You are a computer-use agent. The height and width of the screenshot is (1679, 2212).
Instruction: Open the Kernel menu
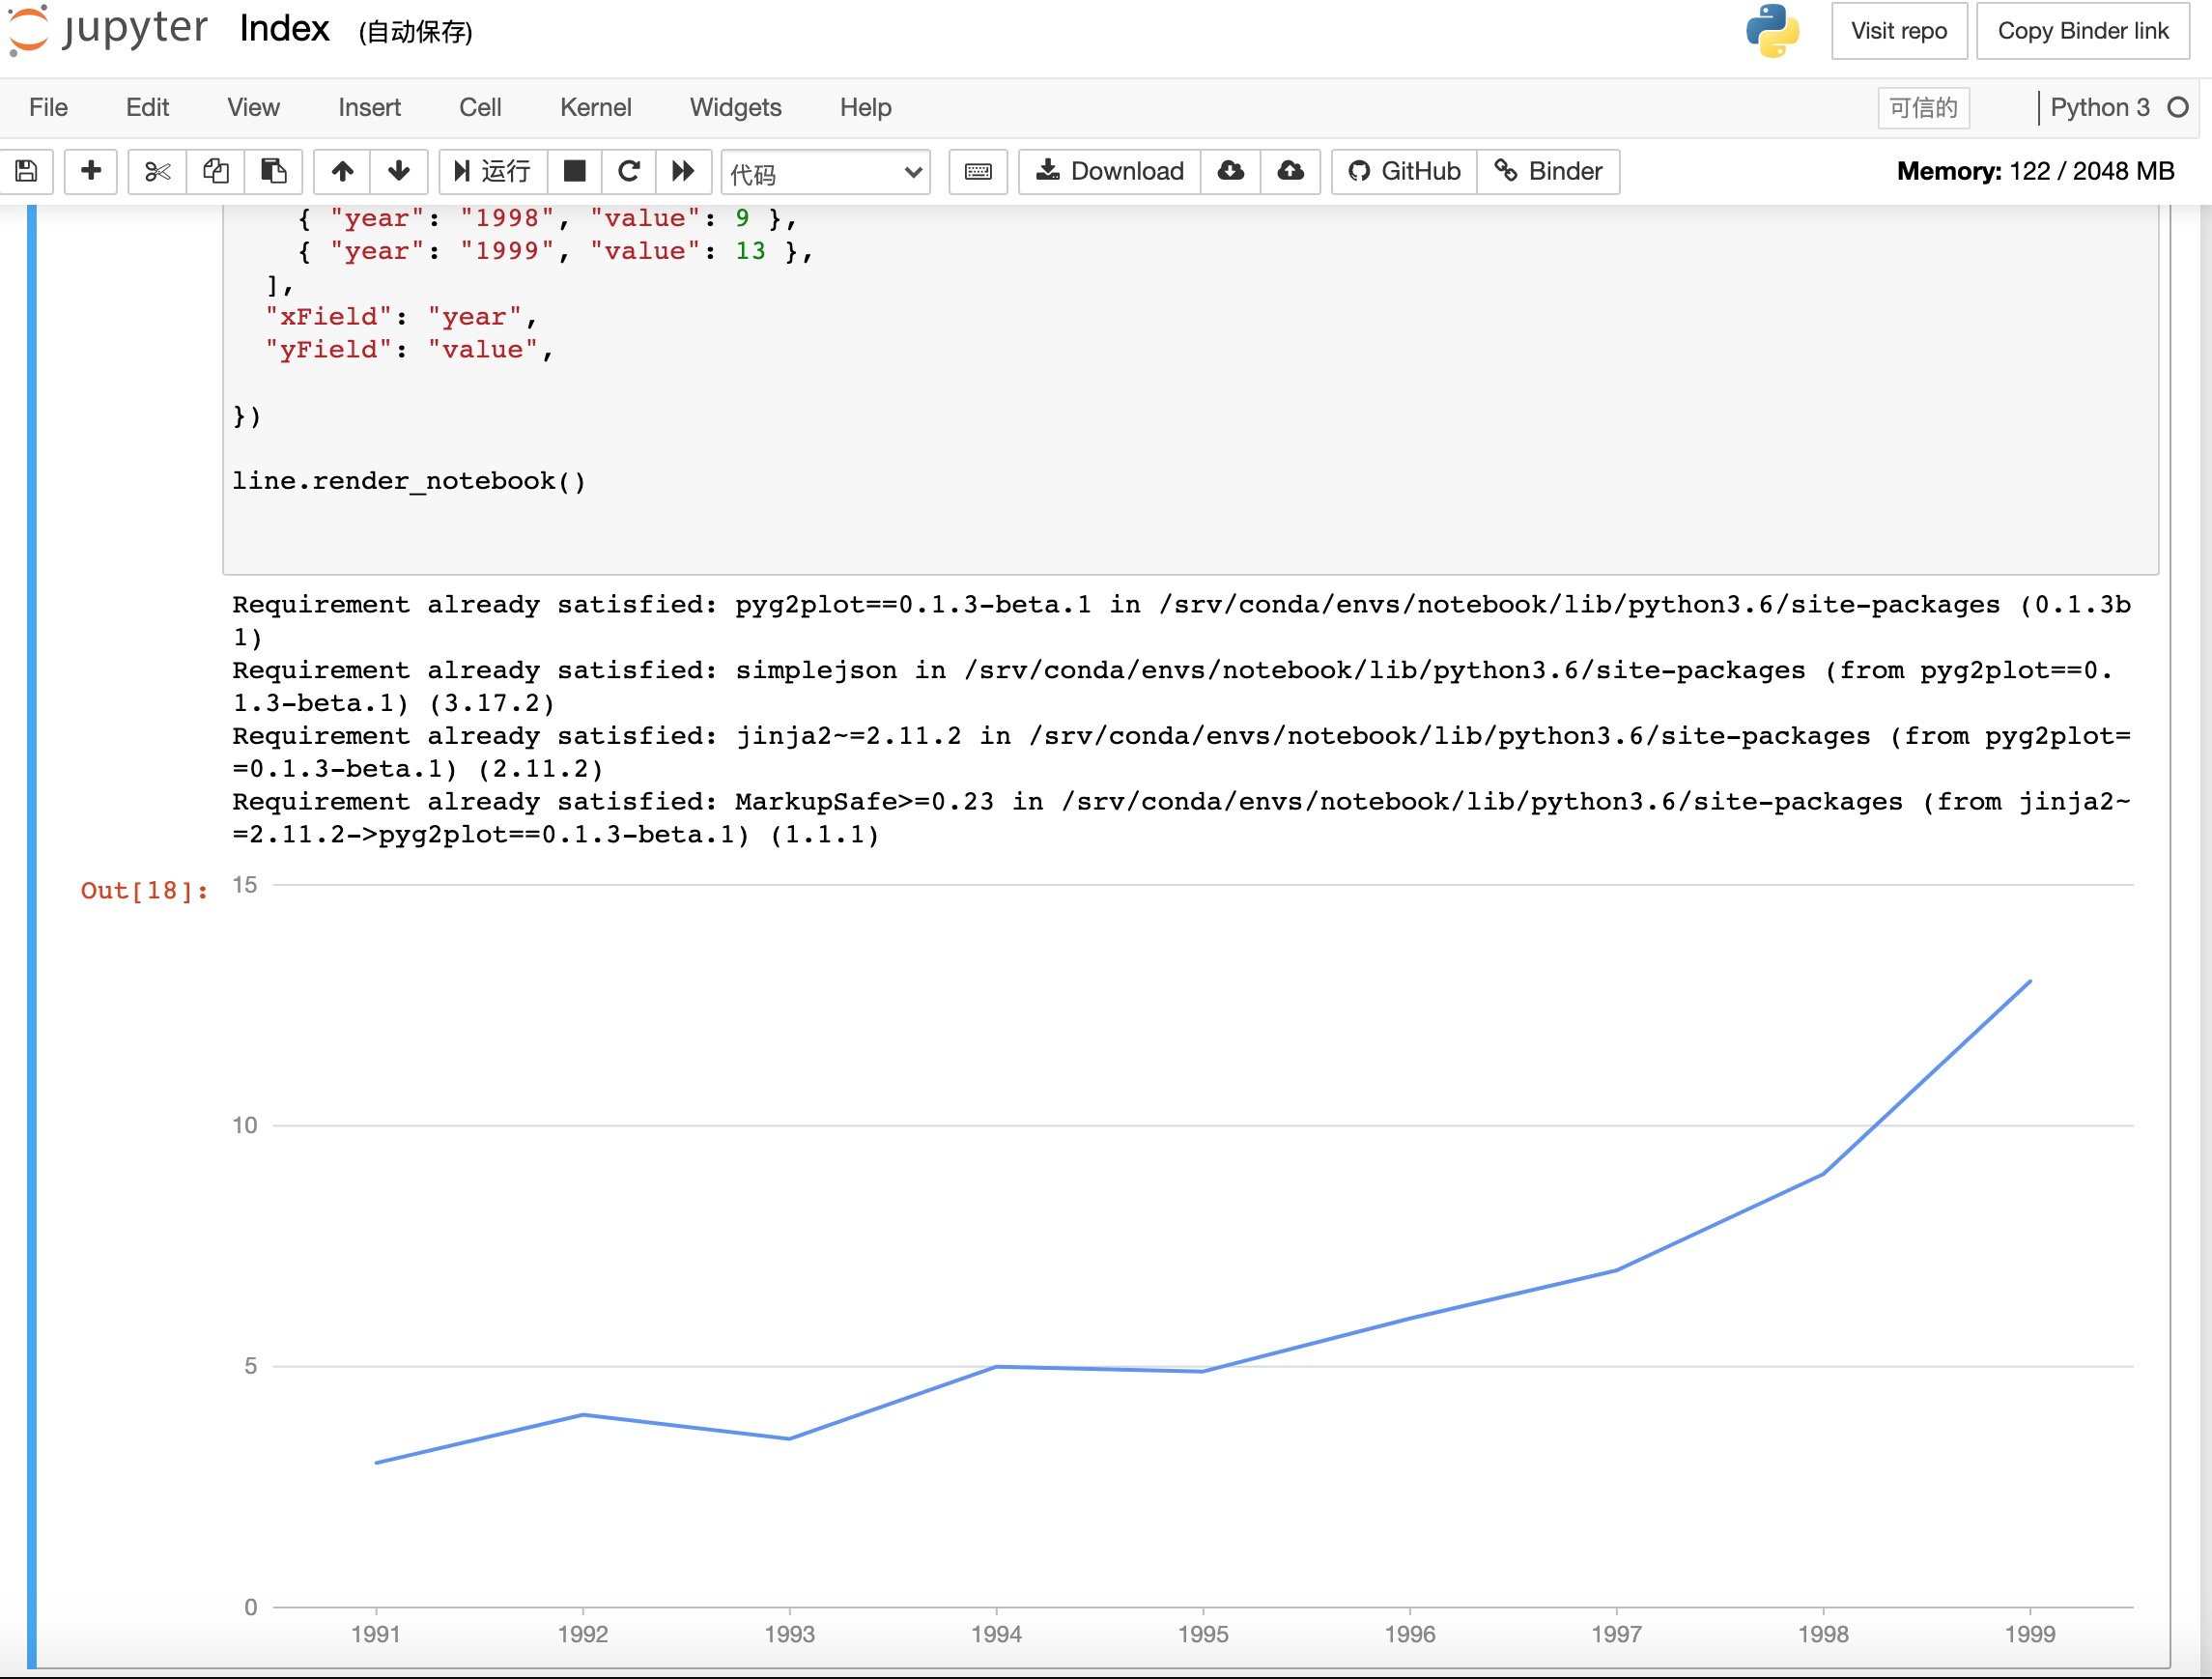tap(595, 107)
